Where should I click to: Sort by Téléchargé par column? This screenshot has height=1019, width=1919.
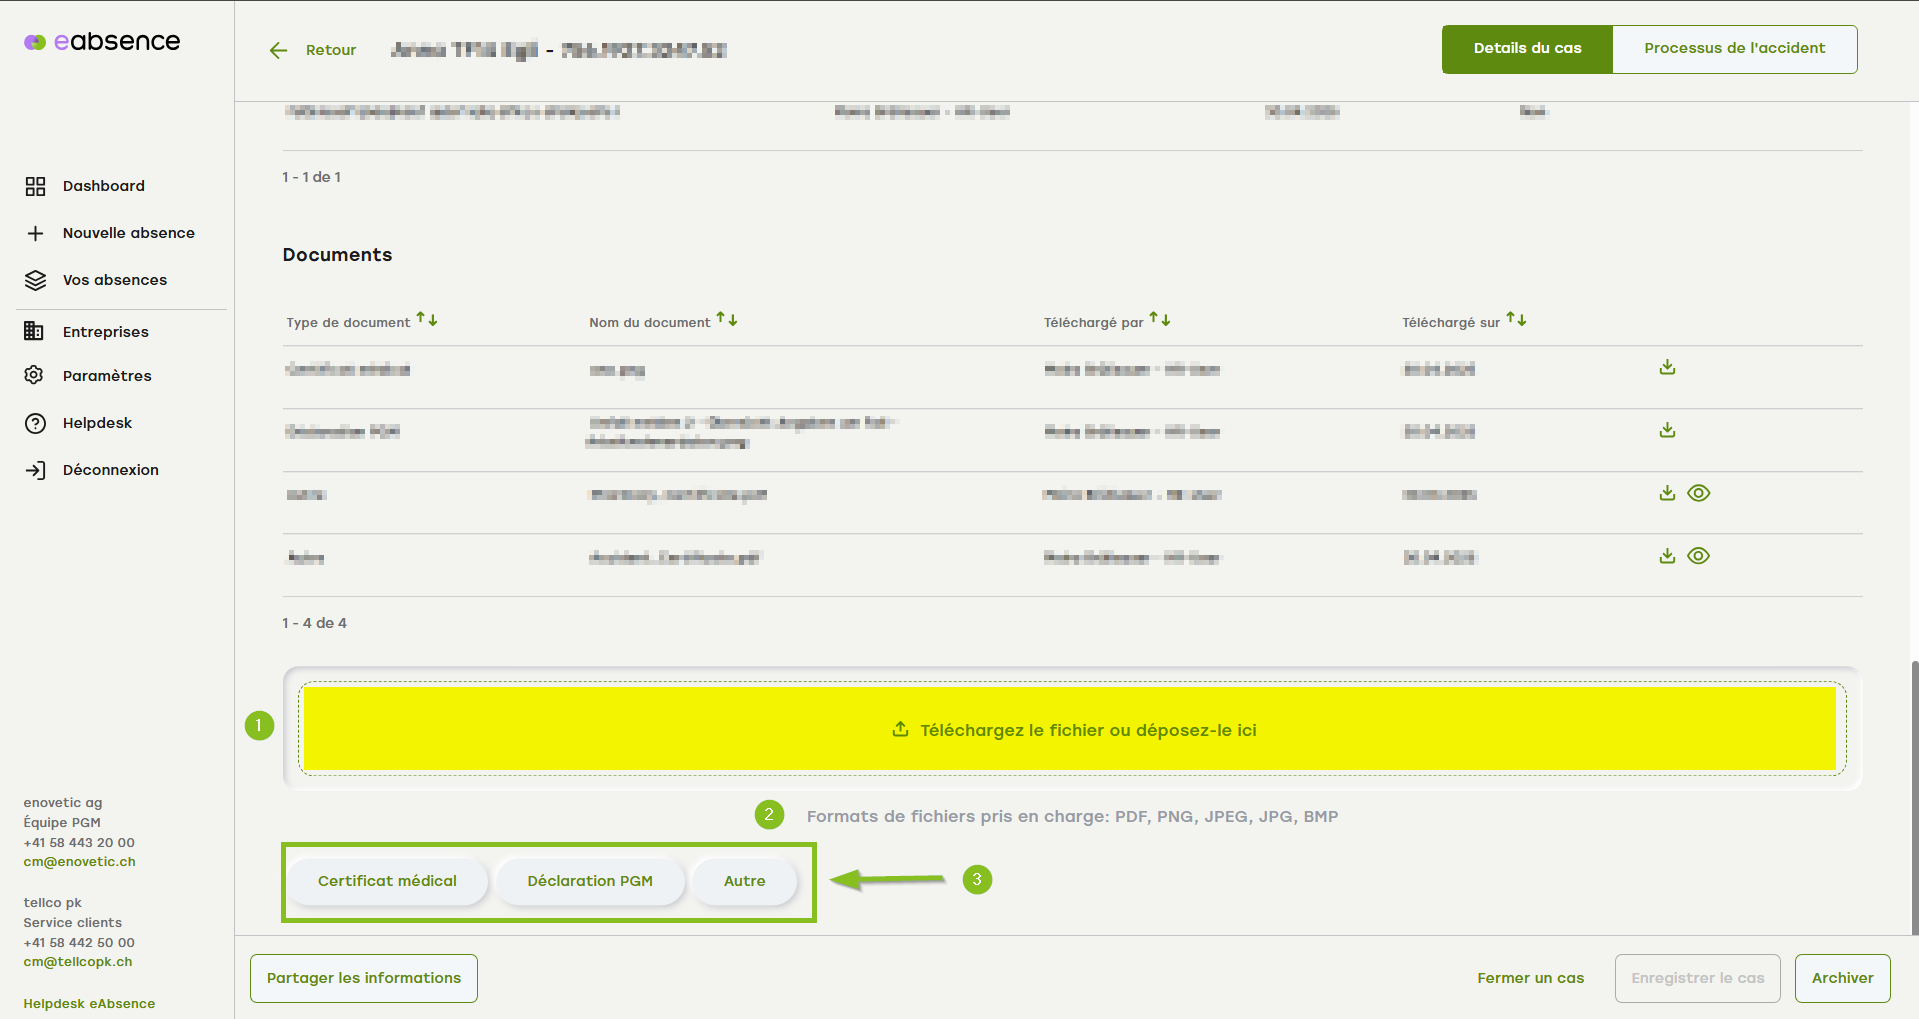click(x=1160, y=320)
